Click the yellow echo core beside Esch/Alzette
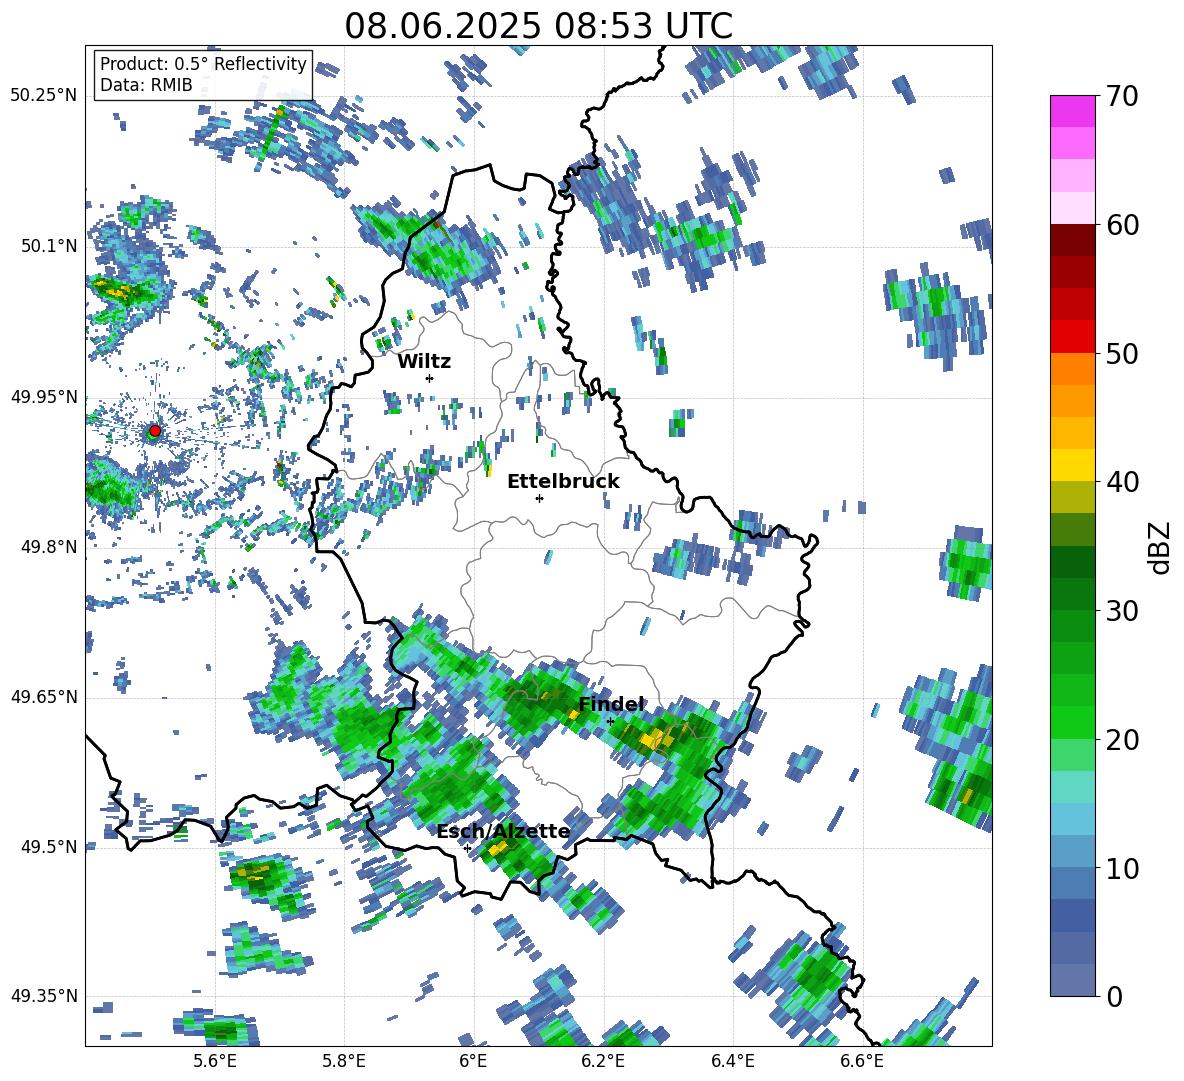The width and height of the screenshot is (1184, 1081). click(498, 849)
